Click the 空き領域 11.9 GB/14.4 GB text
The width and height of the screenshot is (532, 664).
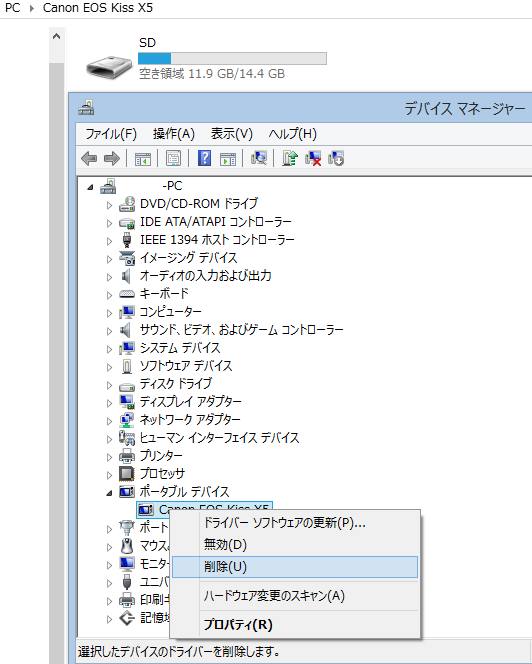[212, 74]
